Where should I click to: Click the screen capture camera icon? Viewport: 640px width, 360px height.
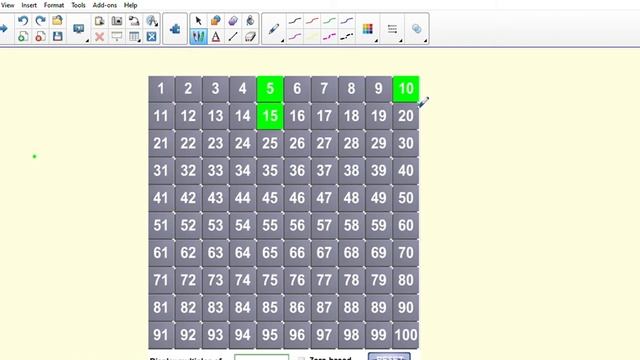117,21
